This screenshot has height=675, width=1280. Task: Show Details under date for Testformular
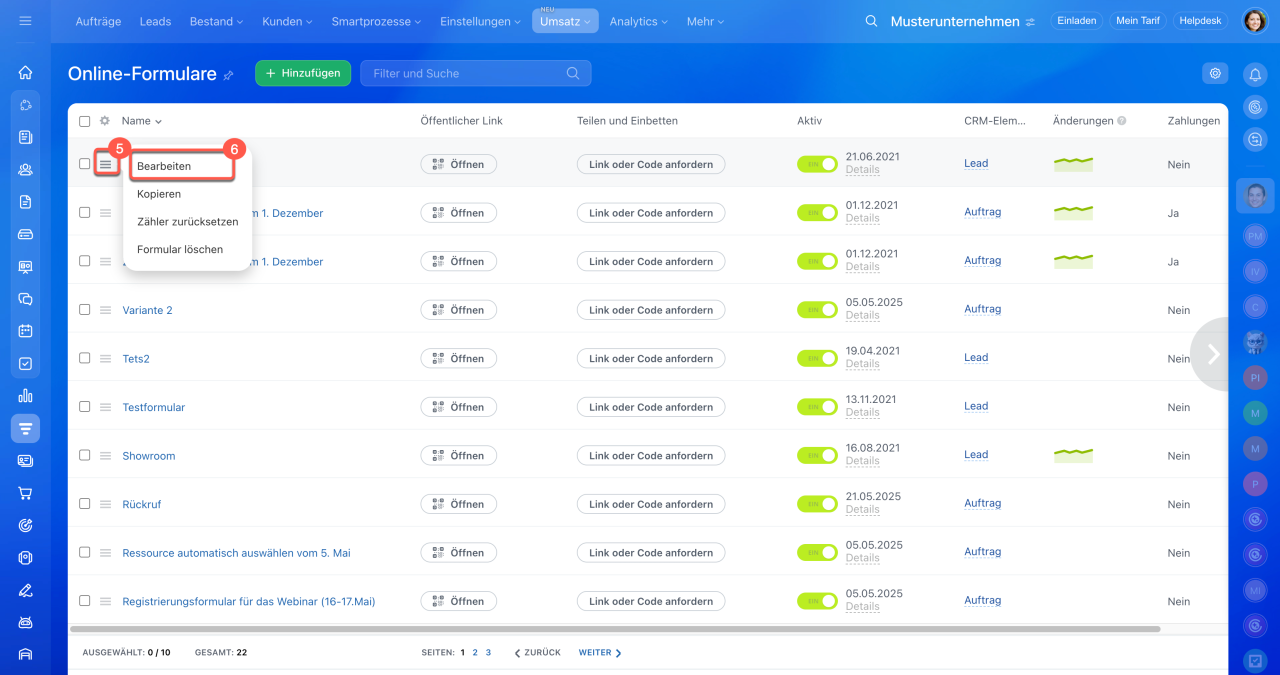pos(862,412)
